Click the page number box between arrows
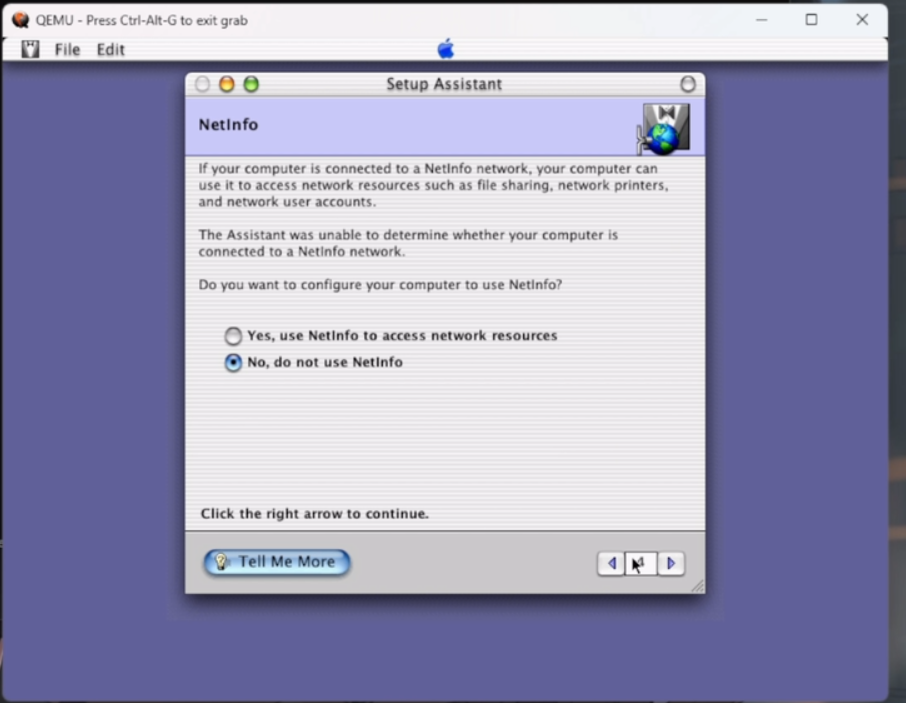Image resolution: width=906 pixels, height=703 pixels. pyautogui.click(x=641, y=564)
